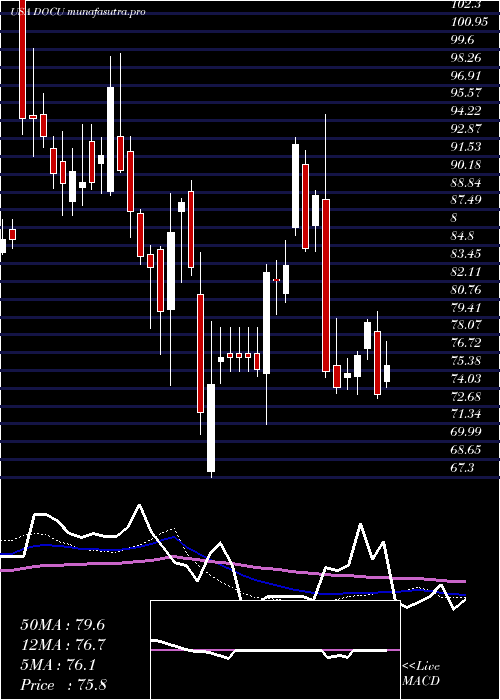Select the 99.6 price axis label
The height and width of the screenshot is (700, 500).
click(x=463, y=40)
